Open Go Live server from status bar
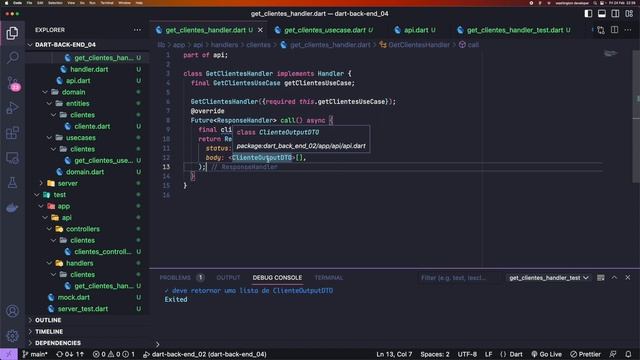 [546, 354]
